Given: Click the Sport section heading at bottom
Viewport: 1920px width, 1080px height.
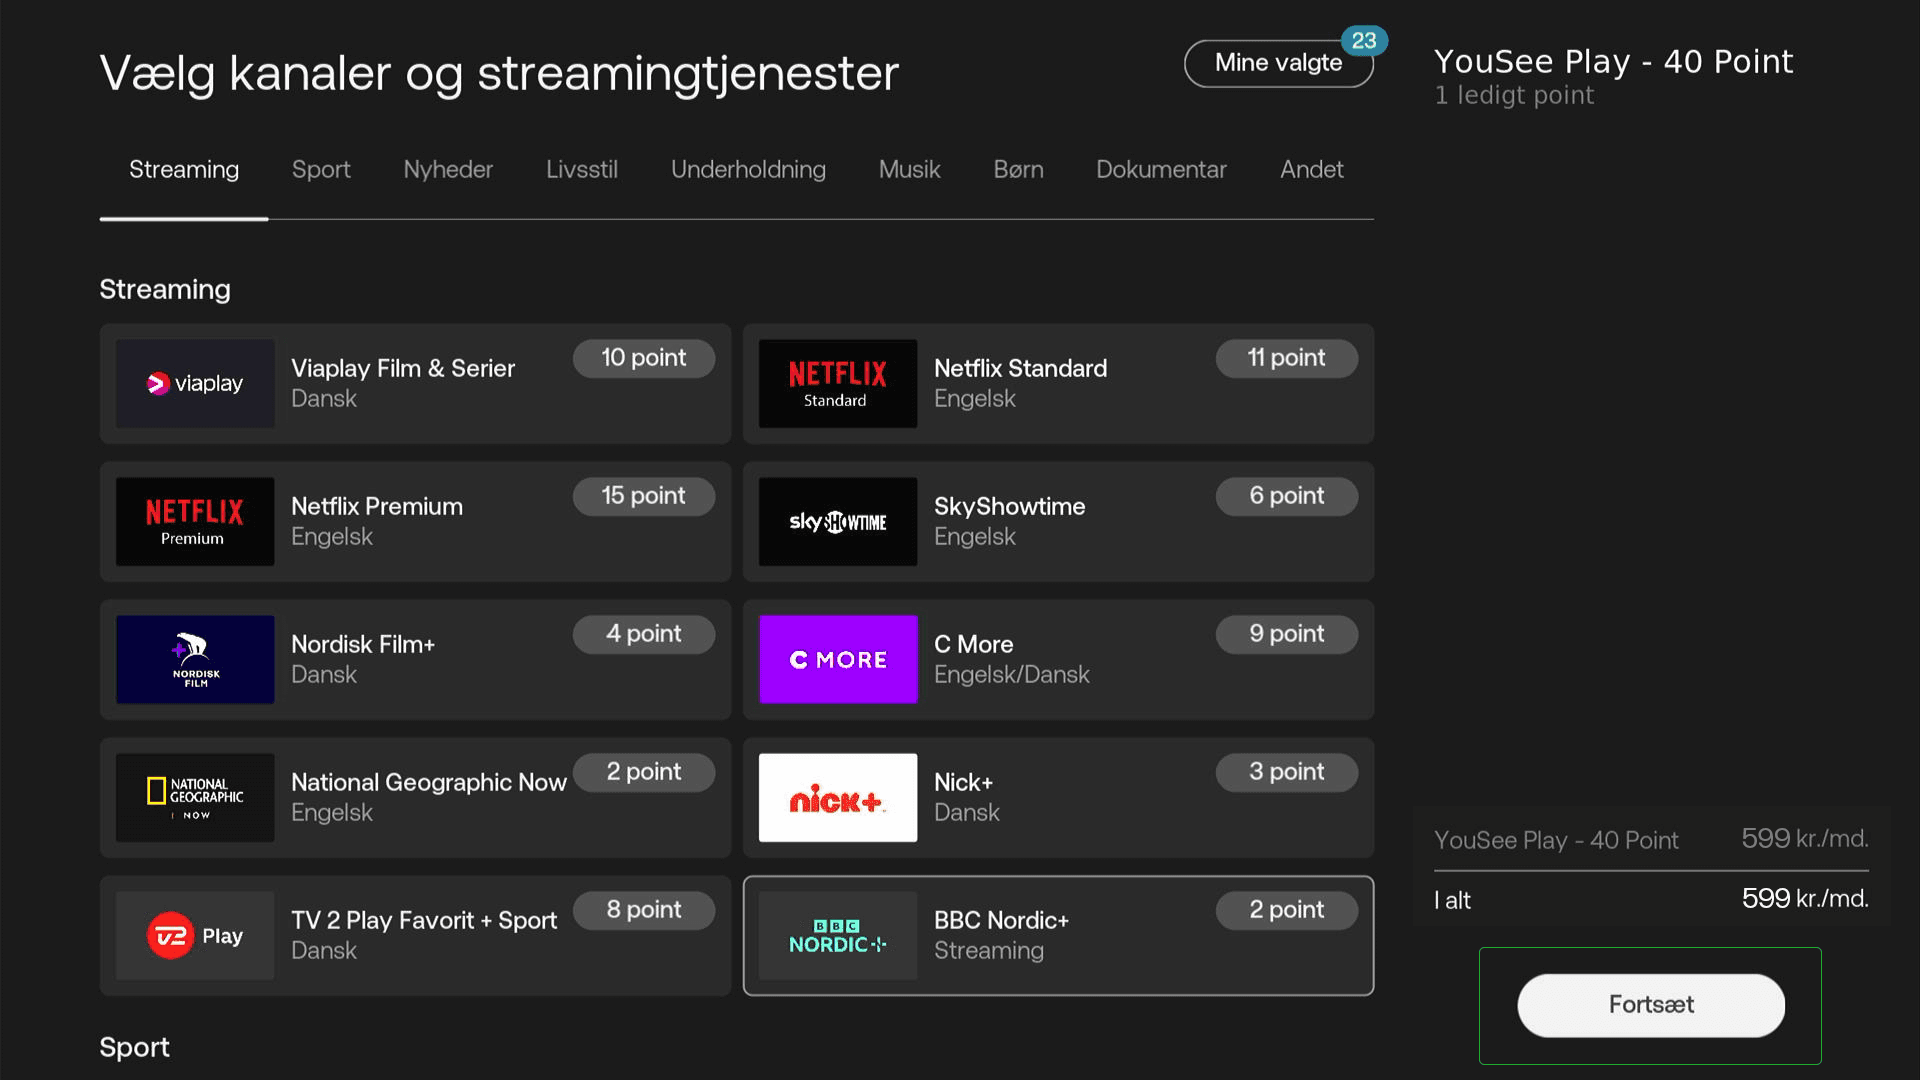Looking at the screenshot, I should click(x=134, y=1048).
